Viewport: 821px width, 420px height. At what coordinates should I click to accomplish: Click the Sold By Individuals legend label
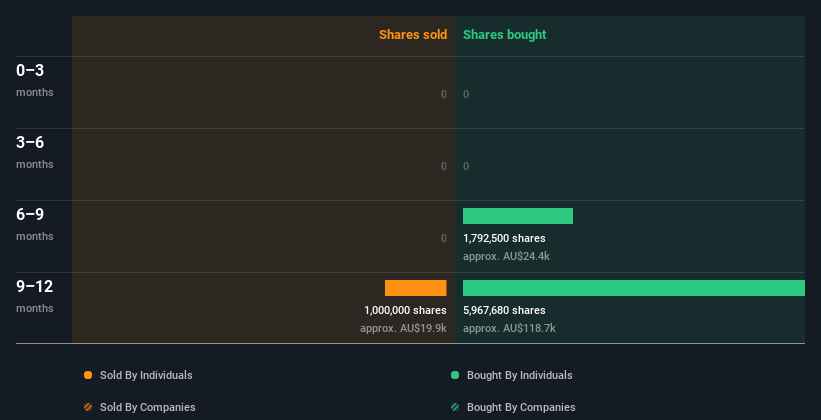pos(146,375)
